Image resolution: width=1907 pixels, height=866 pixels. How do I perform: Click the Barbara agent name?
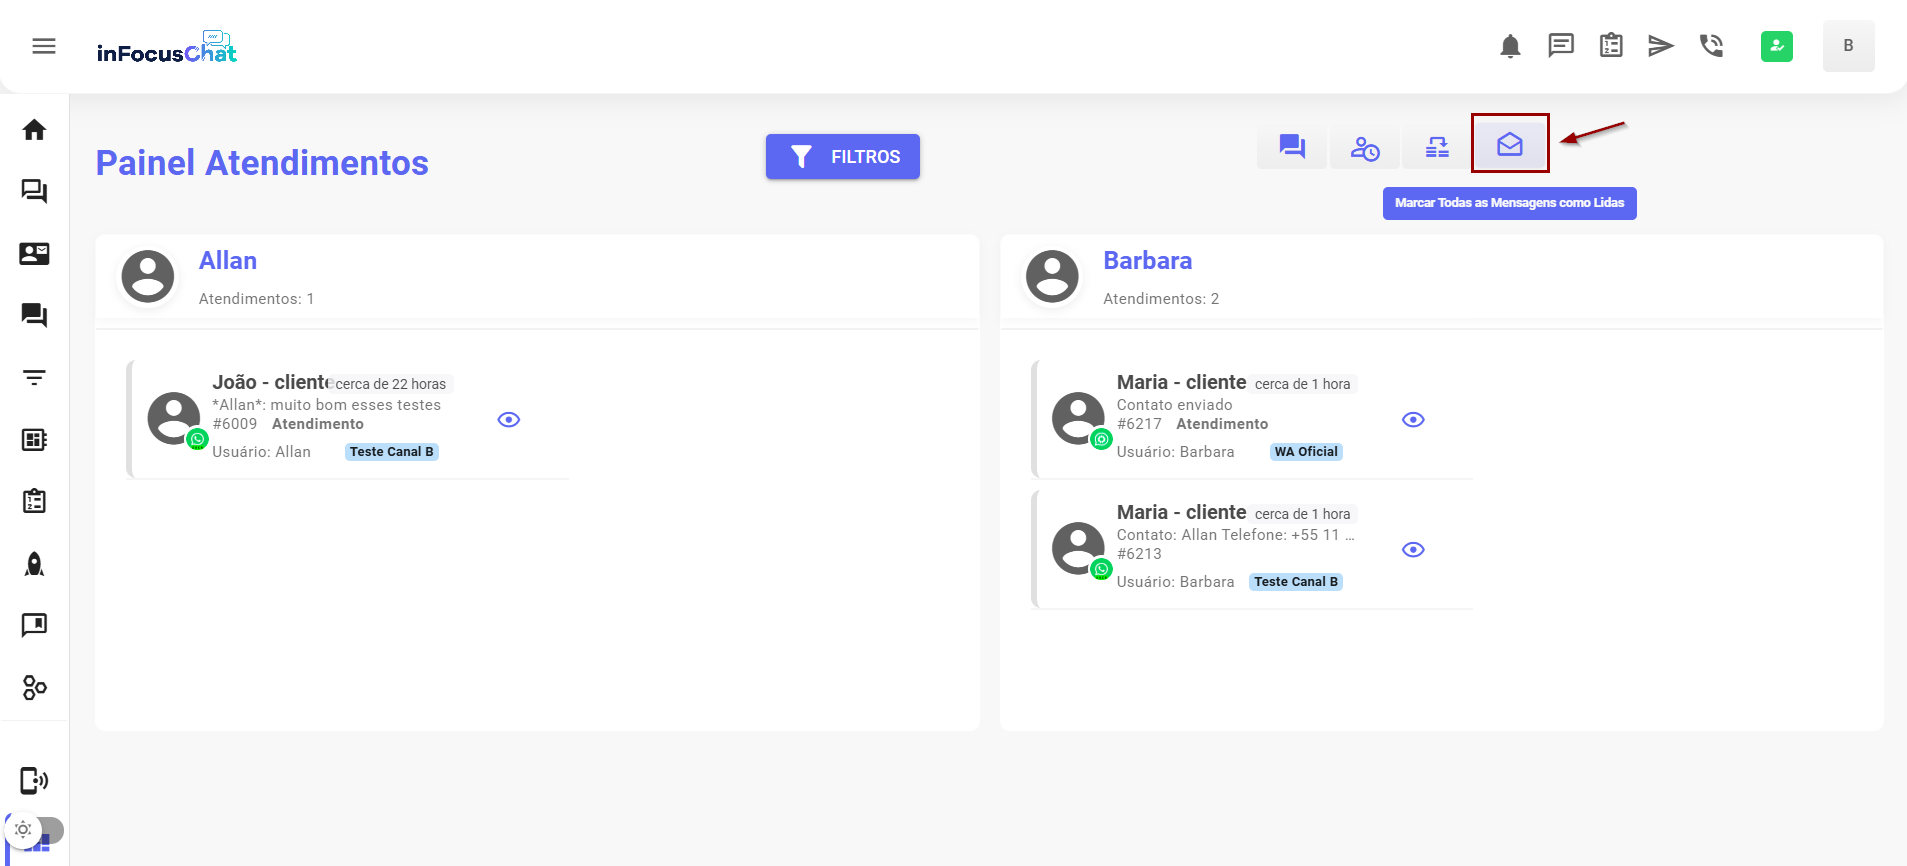pyautogui.click(x=1147, y=261)
